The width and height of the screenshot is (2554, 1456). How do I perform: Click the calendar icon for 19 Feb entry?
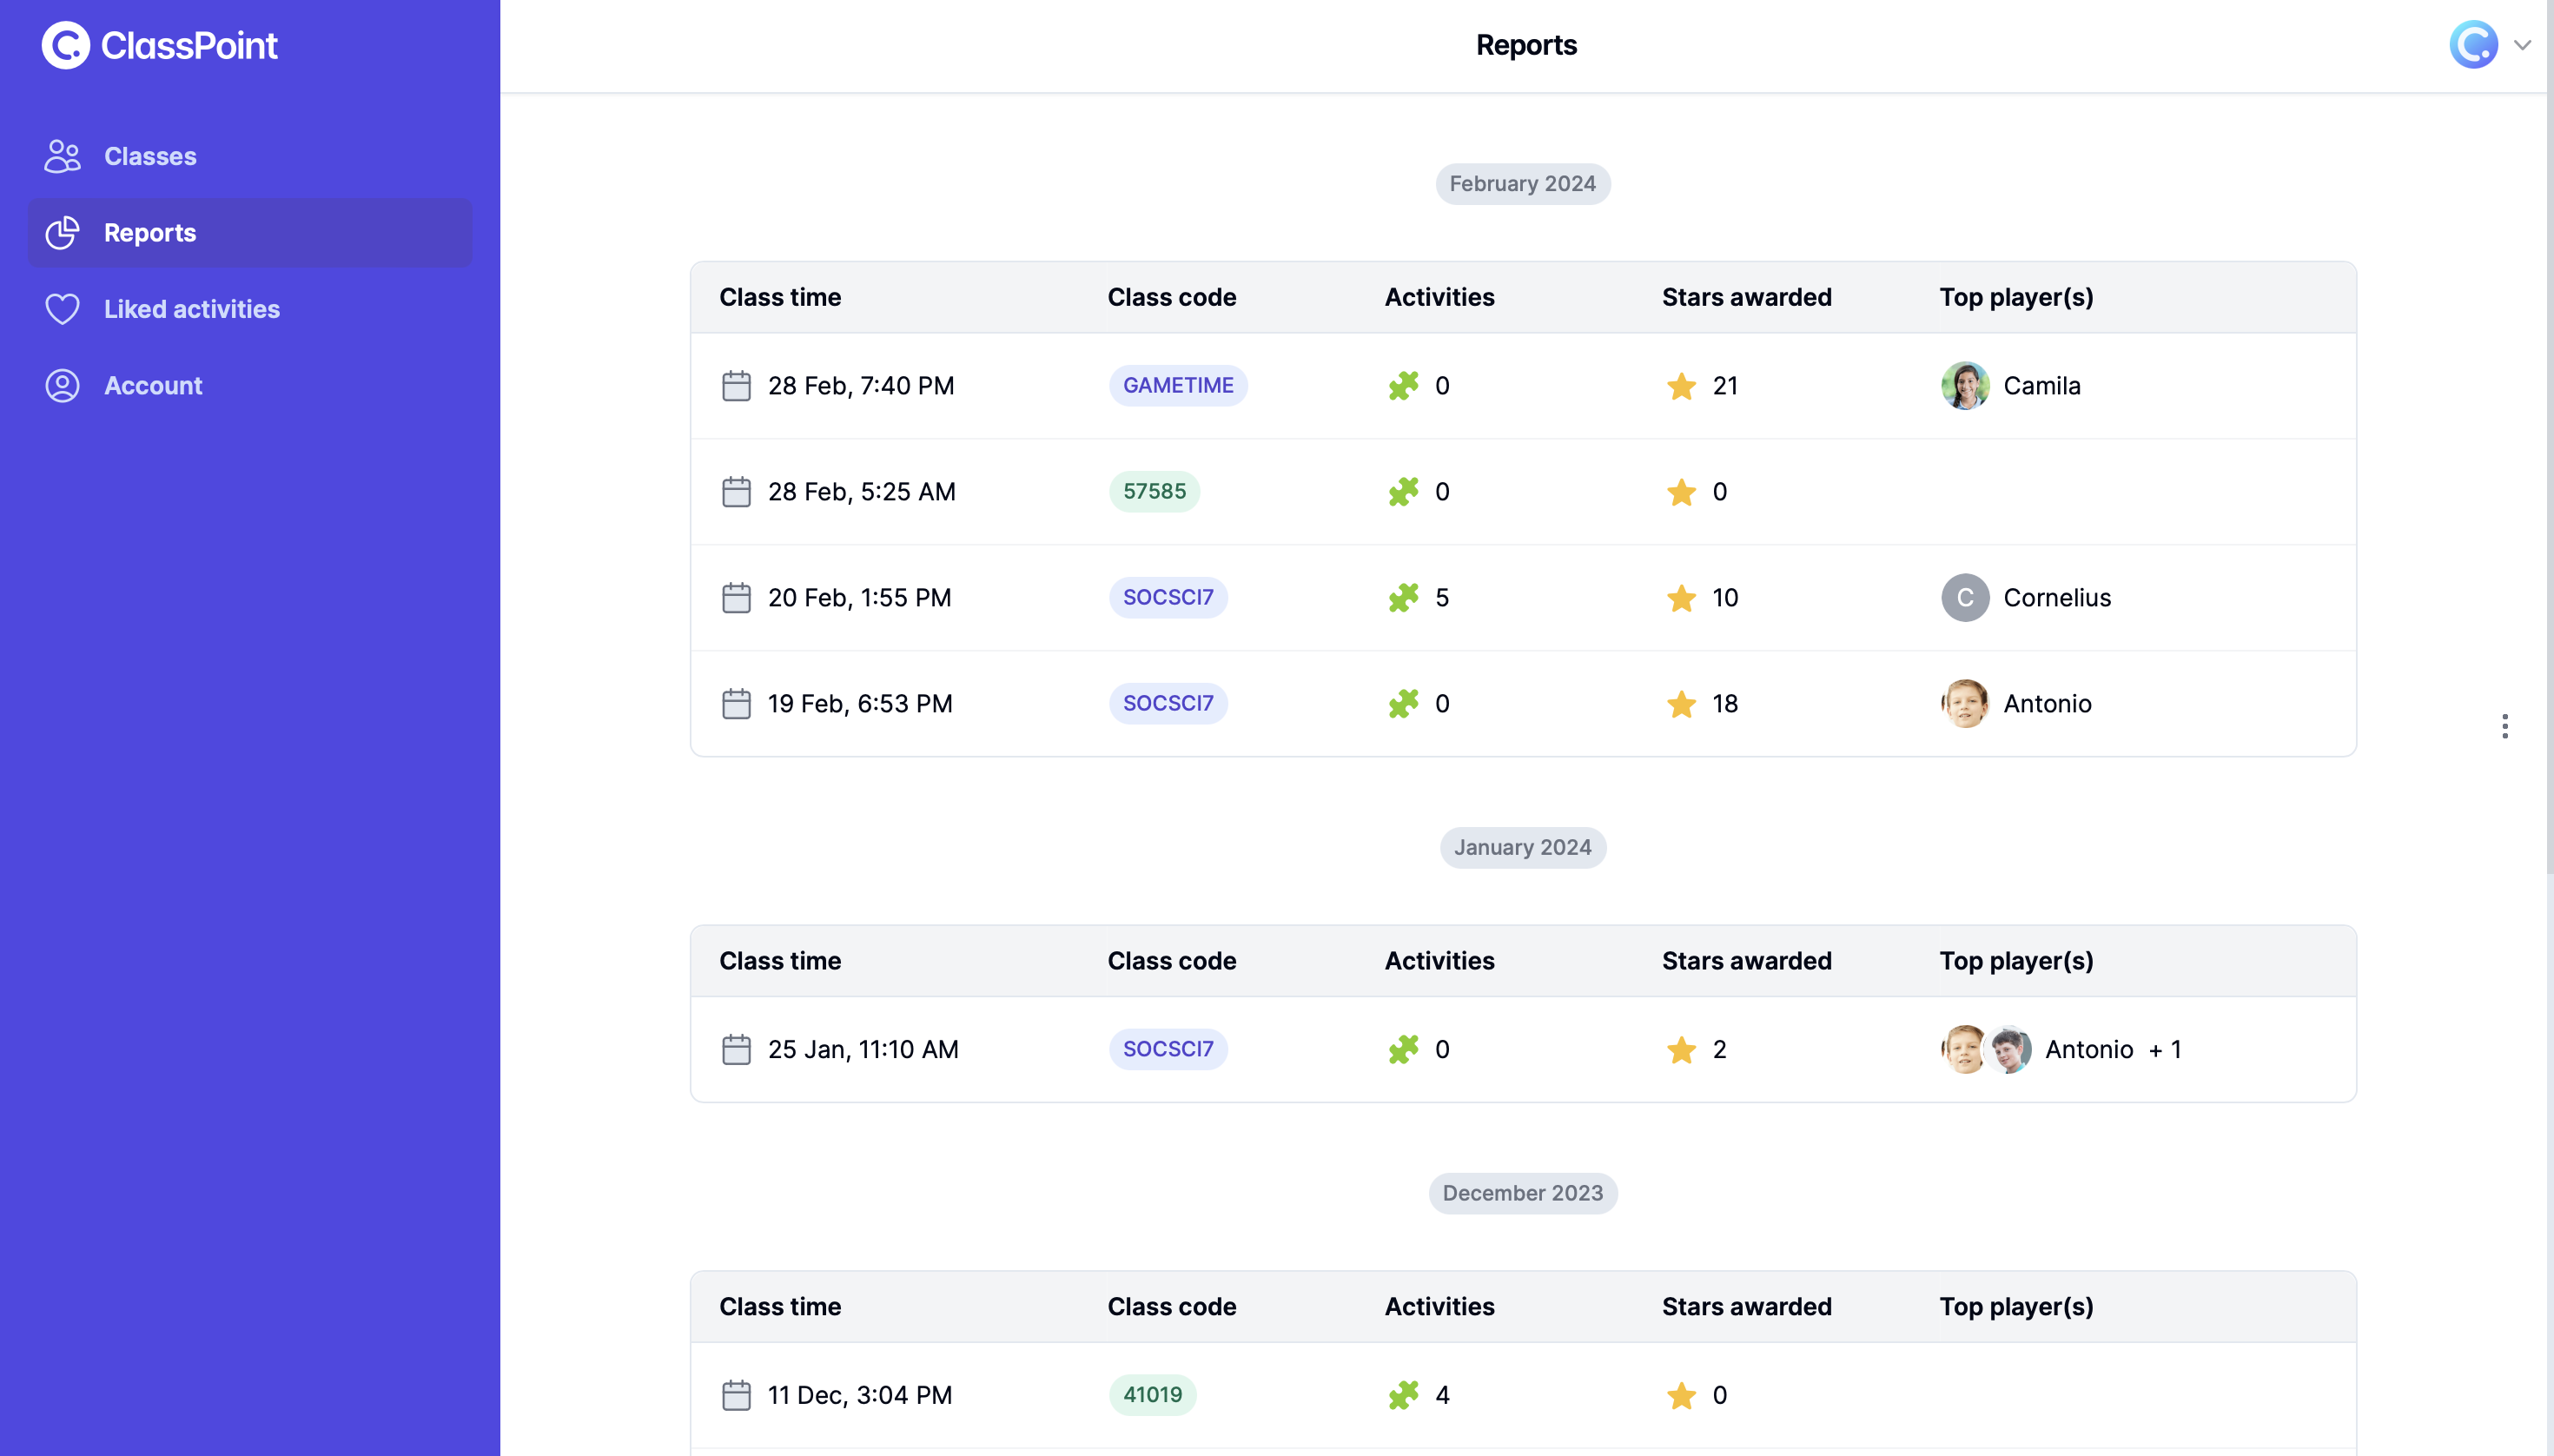click(x=737, y=702)
